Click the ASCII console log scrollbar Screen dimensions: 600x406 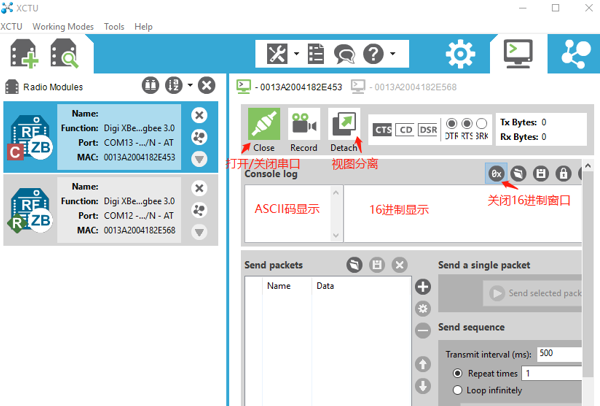(336, 214)
